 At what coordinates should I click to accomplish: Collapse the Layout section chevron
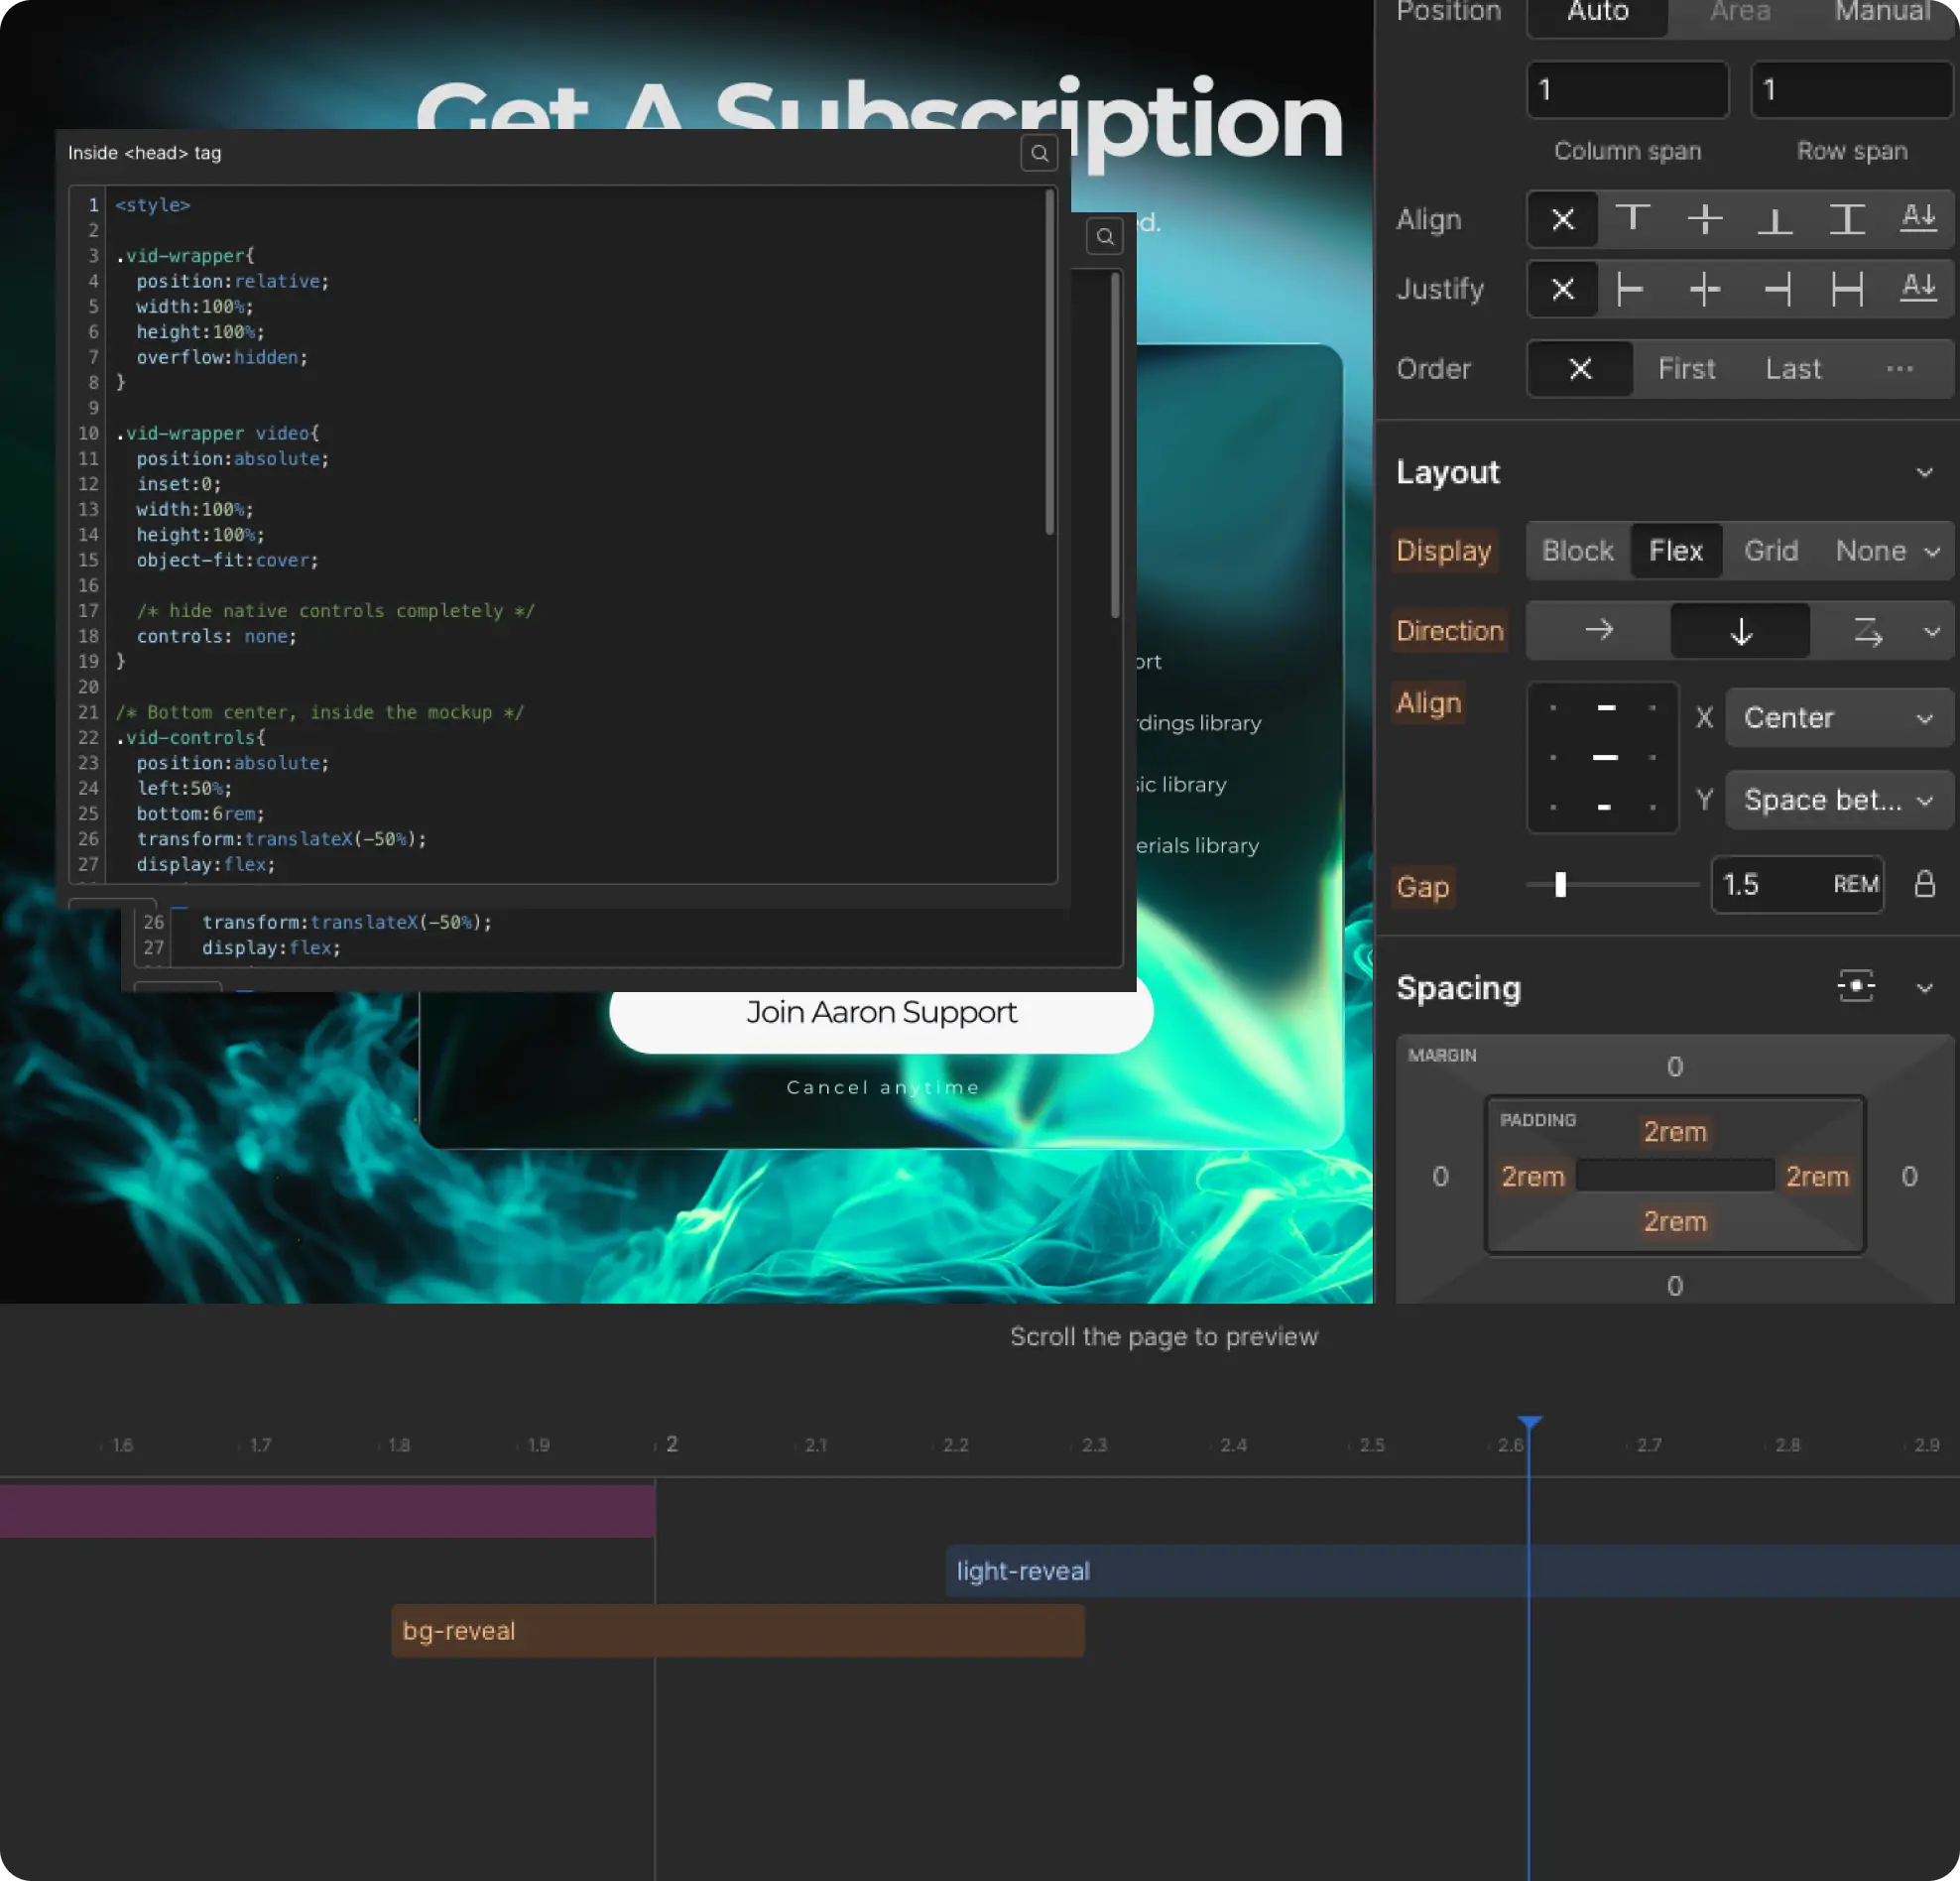point(1924,473)
